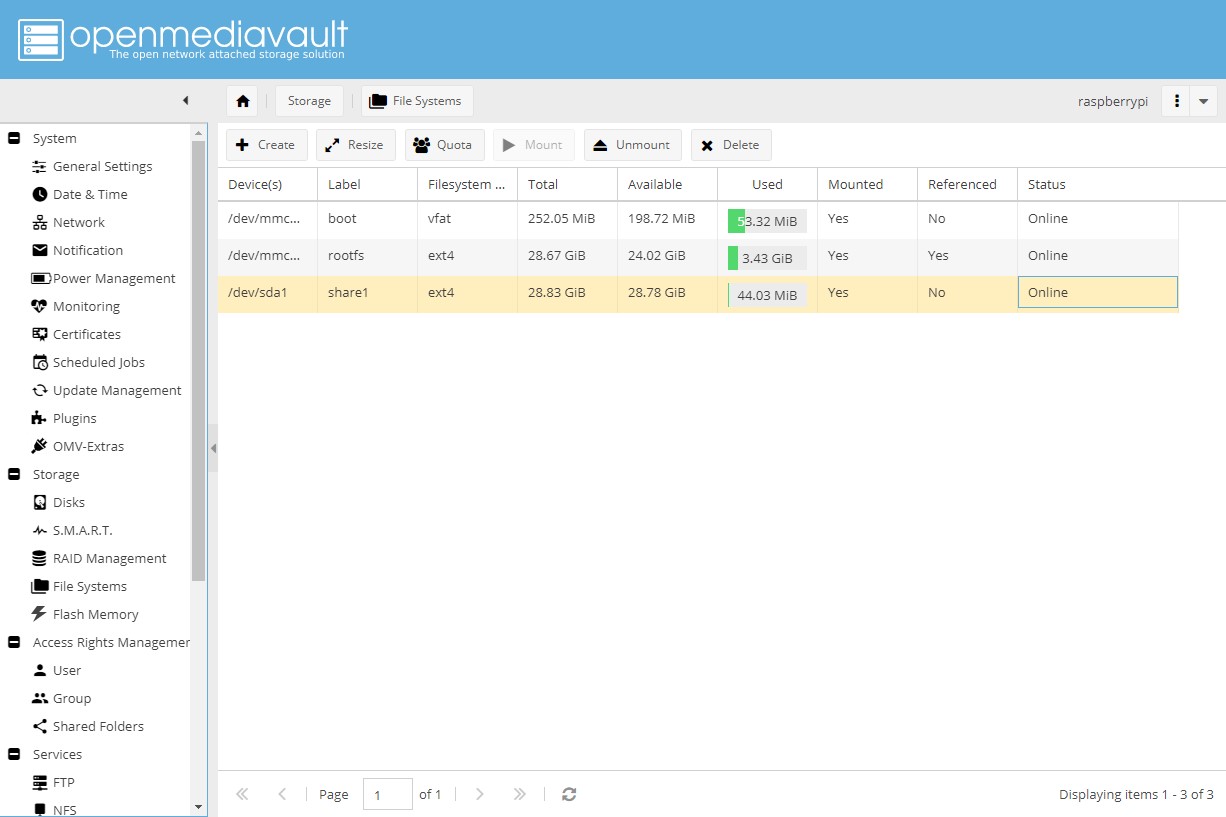
Task: Click the File Systems breadcrumb
Action: (417, 101)
